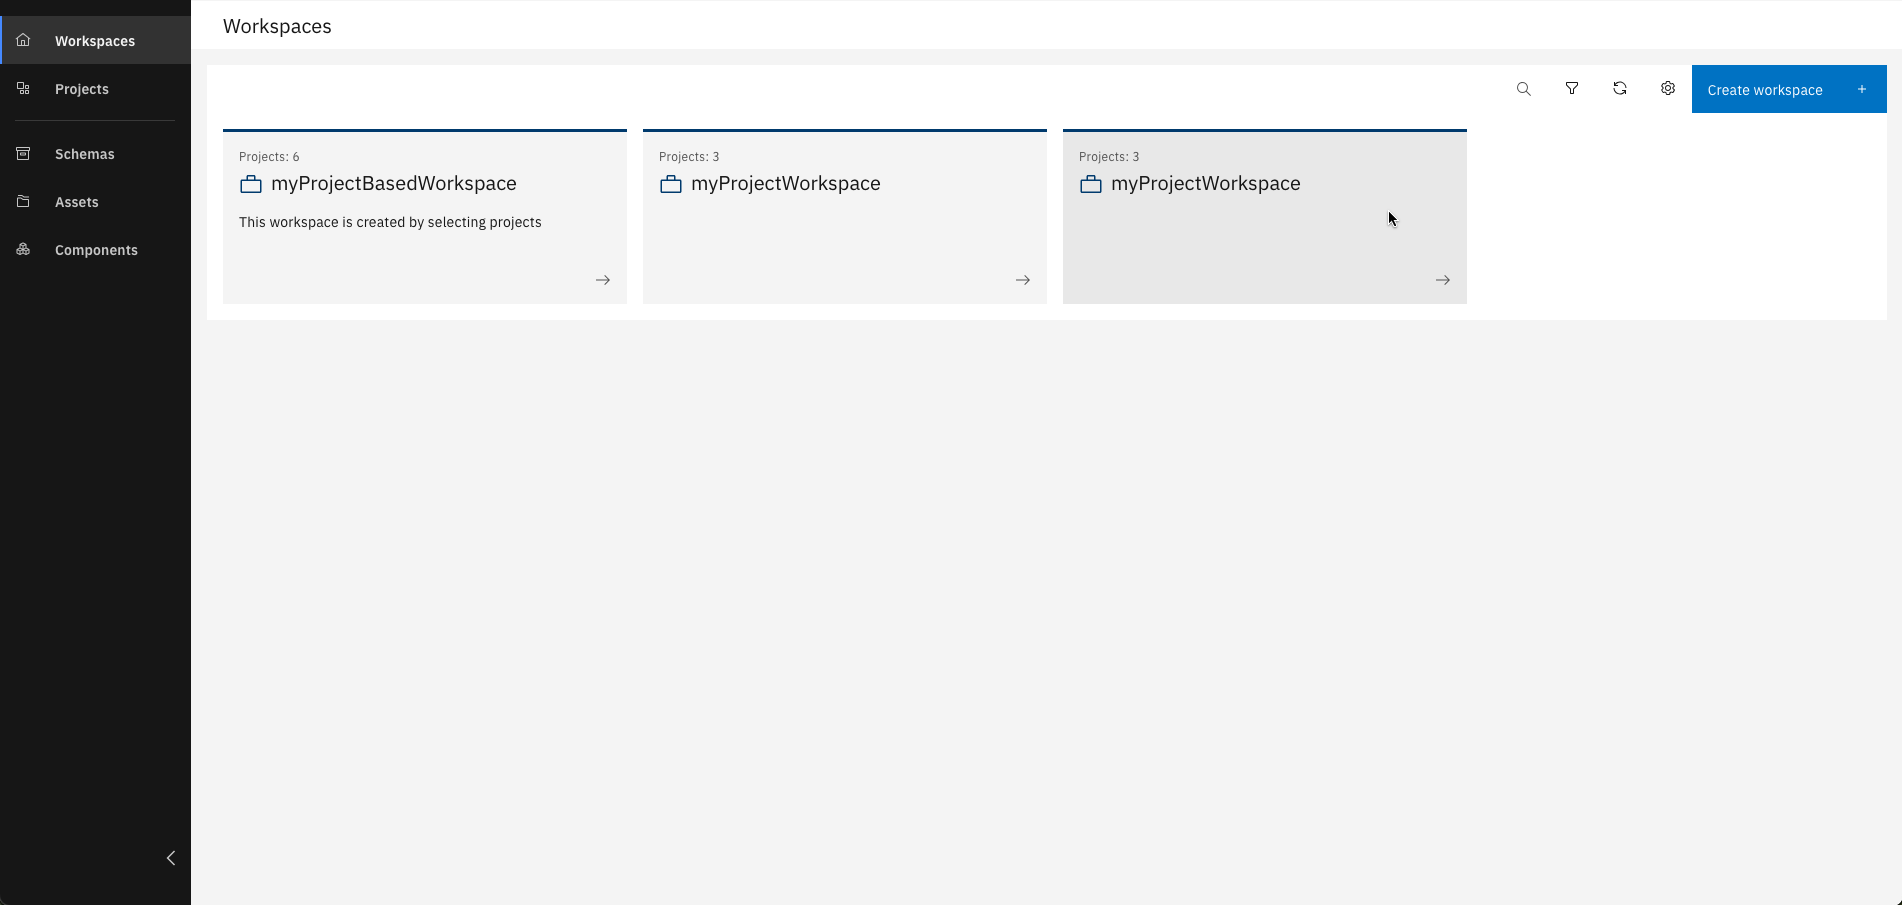Click the refresh workspaces icon

click(1619, 89)
